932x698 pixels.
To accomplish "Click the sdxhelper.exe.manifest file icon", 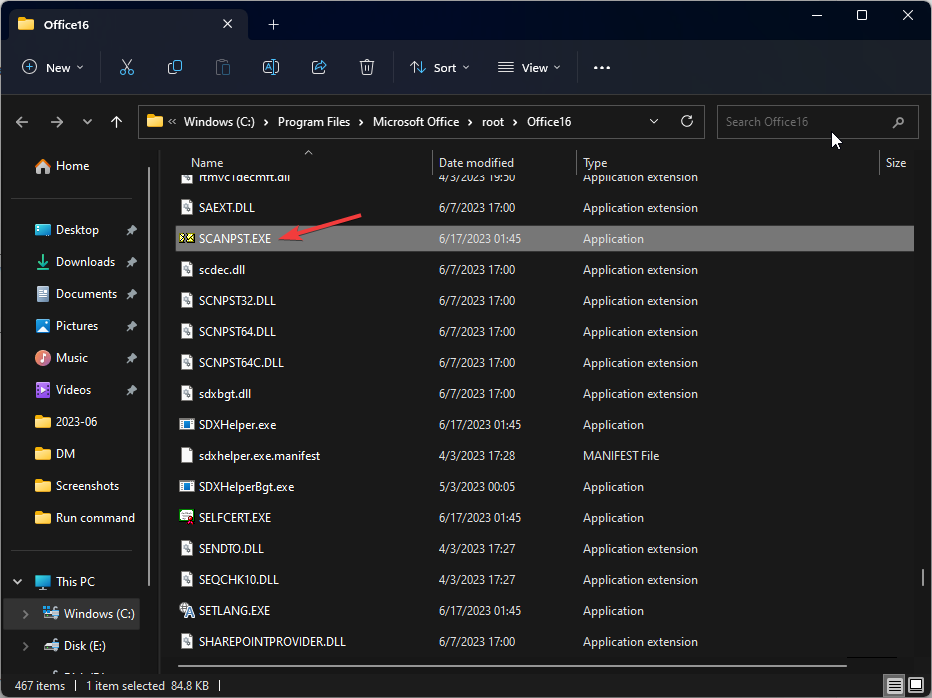I will point(187,455).
